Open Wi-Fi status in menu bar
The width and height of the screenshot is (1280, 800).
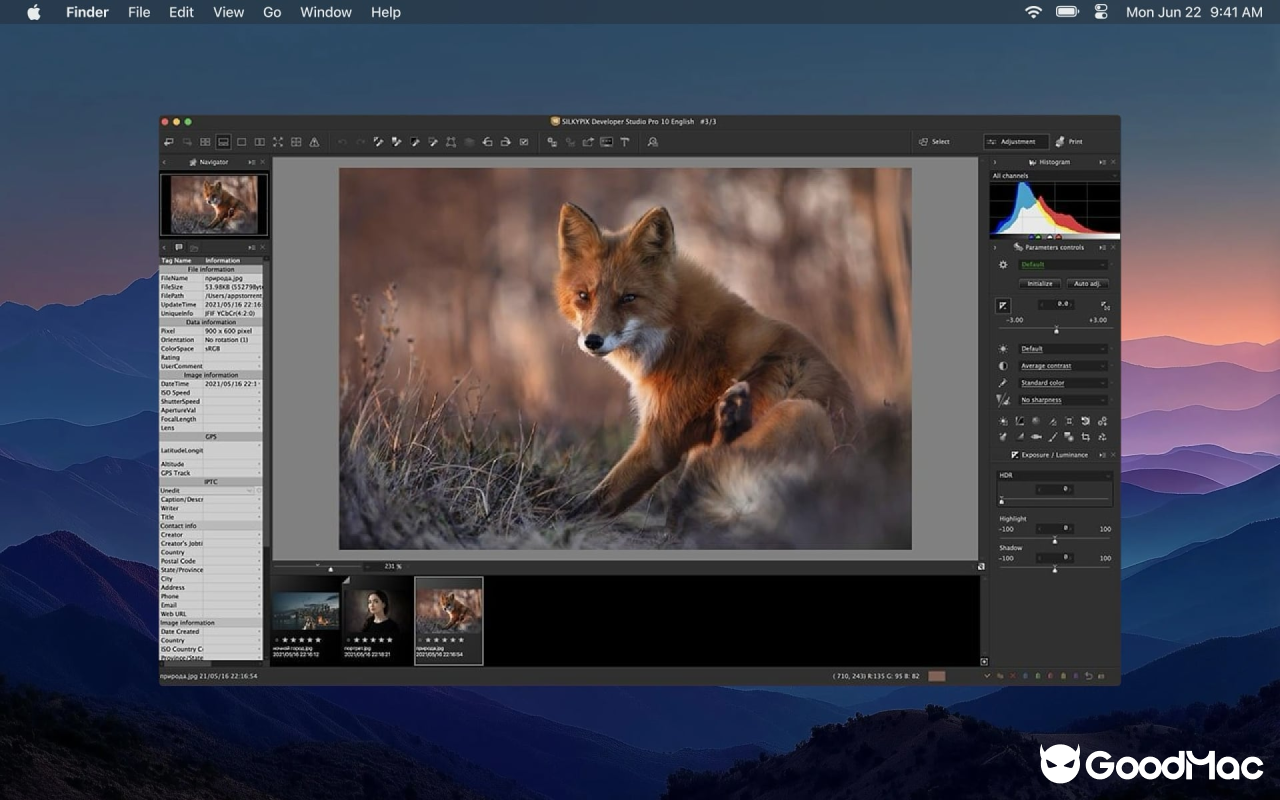[x=1033, y=12]
